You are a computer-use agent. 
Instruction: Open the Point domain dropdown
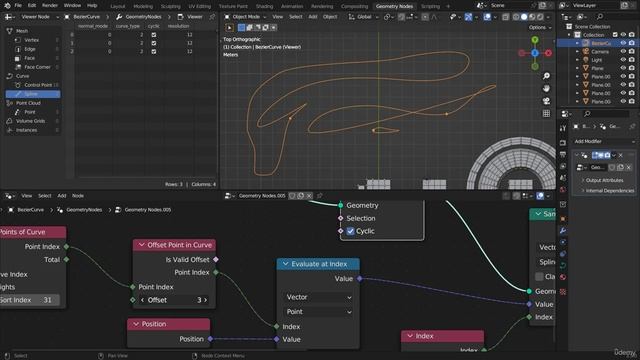pos(319,312)
